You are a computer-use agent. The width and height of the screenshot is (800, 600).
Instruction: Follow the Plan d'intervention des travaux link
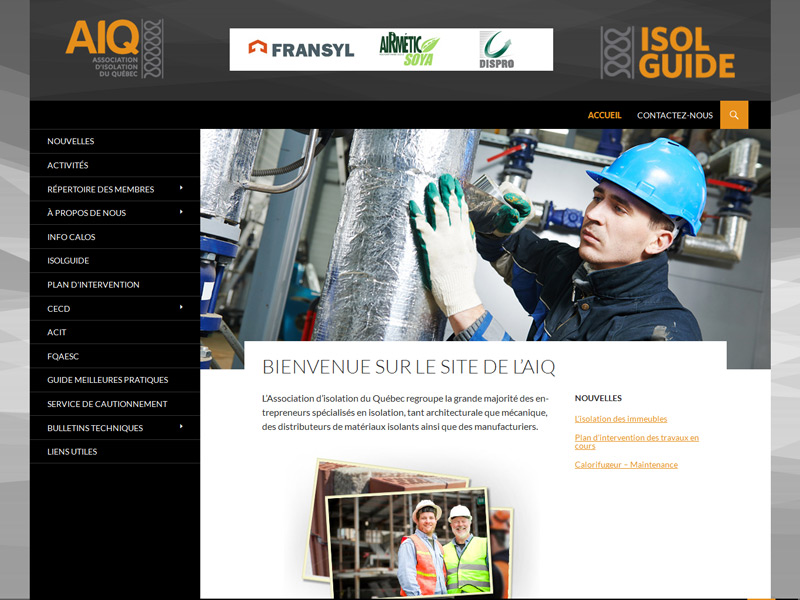pos(636,441)
